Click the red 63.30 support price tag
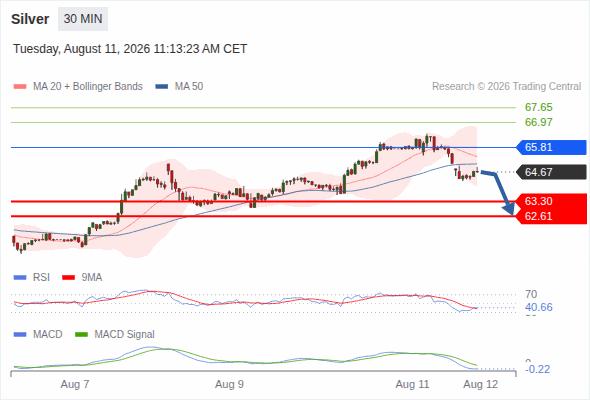This screenshot has height=400, width=590. (x=551, y=201)
